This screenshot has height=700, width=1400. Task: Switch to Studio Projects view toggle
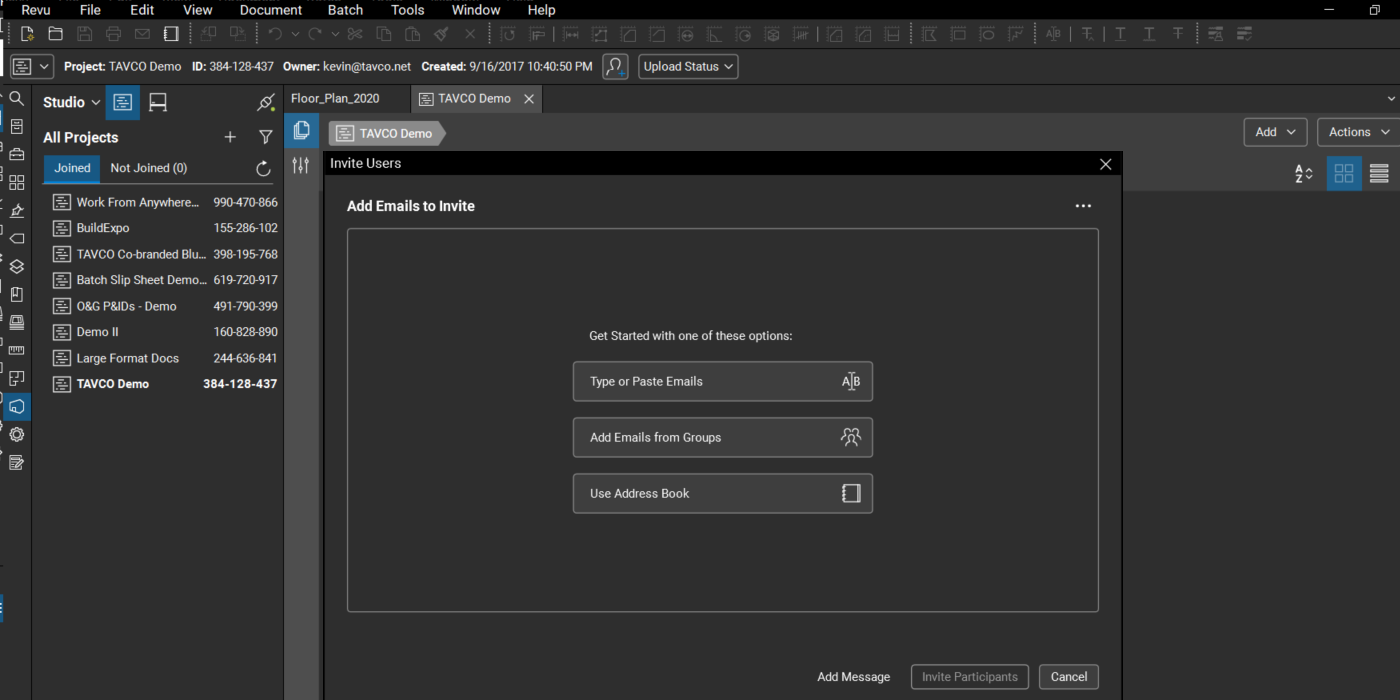(123, 102)
